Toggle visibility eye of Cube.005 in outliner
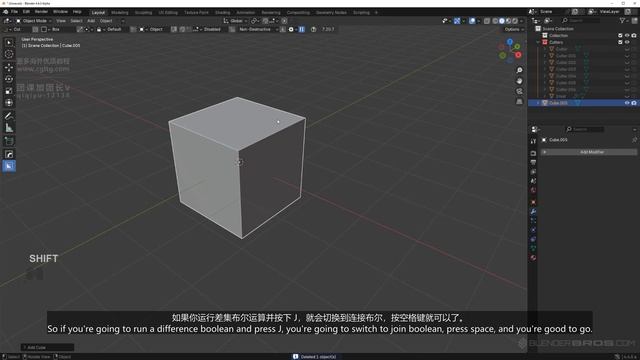The image size is (640, 360). point(627,103)
